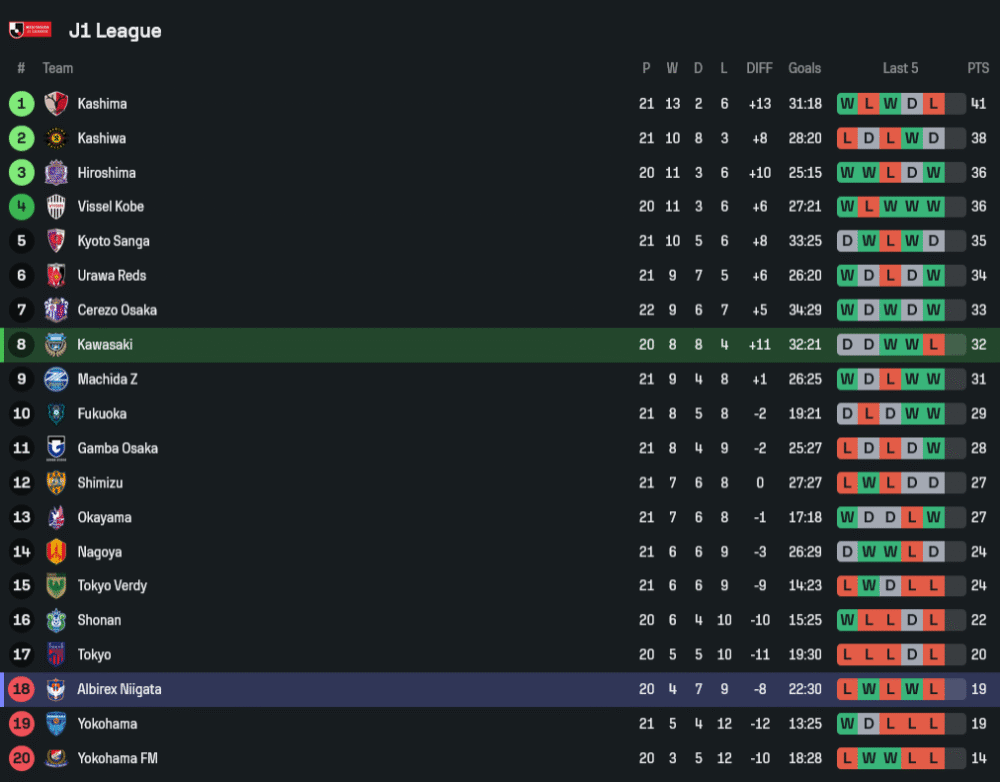Image resolution: width=1000 pixels, height=782 pixels.
Task: Open Hiroshima team link
Action: pyautogui.click(x=106, y=173)
